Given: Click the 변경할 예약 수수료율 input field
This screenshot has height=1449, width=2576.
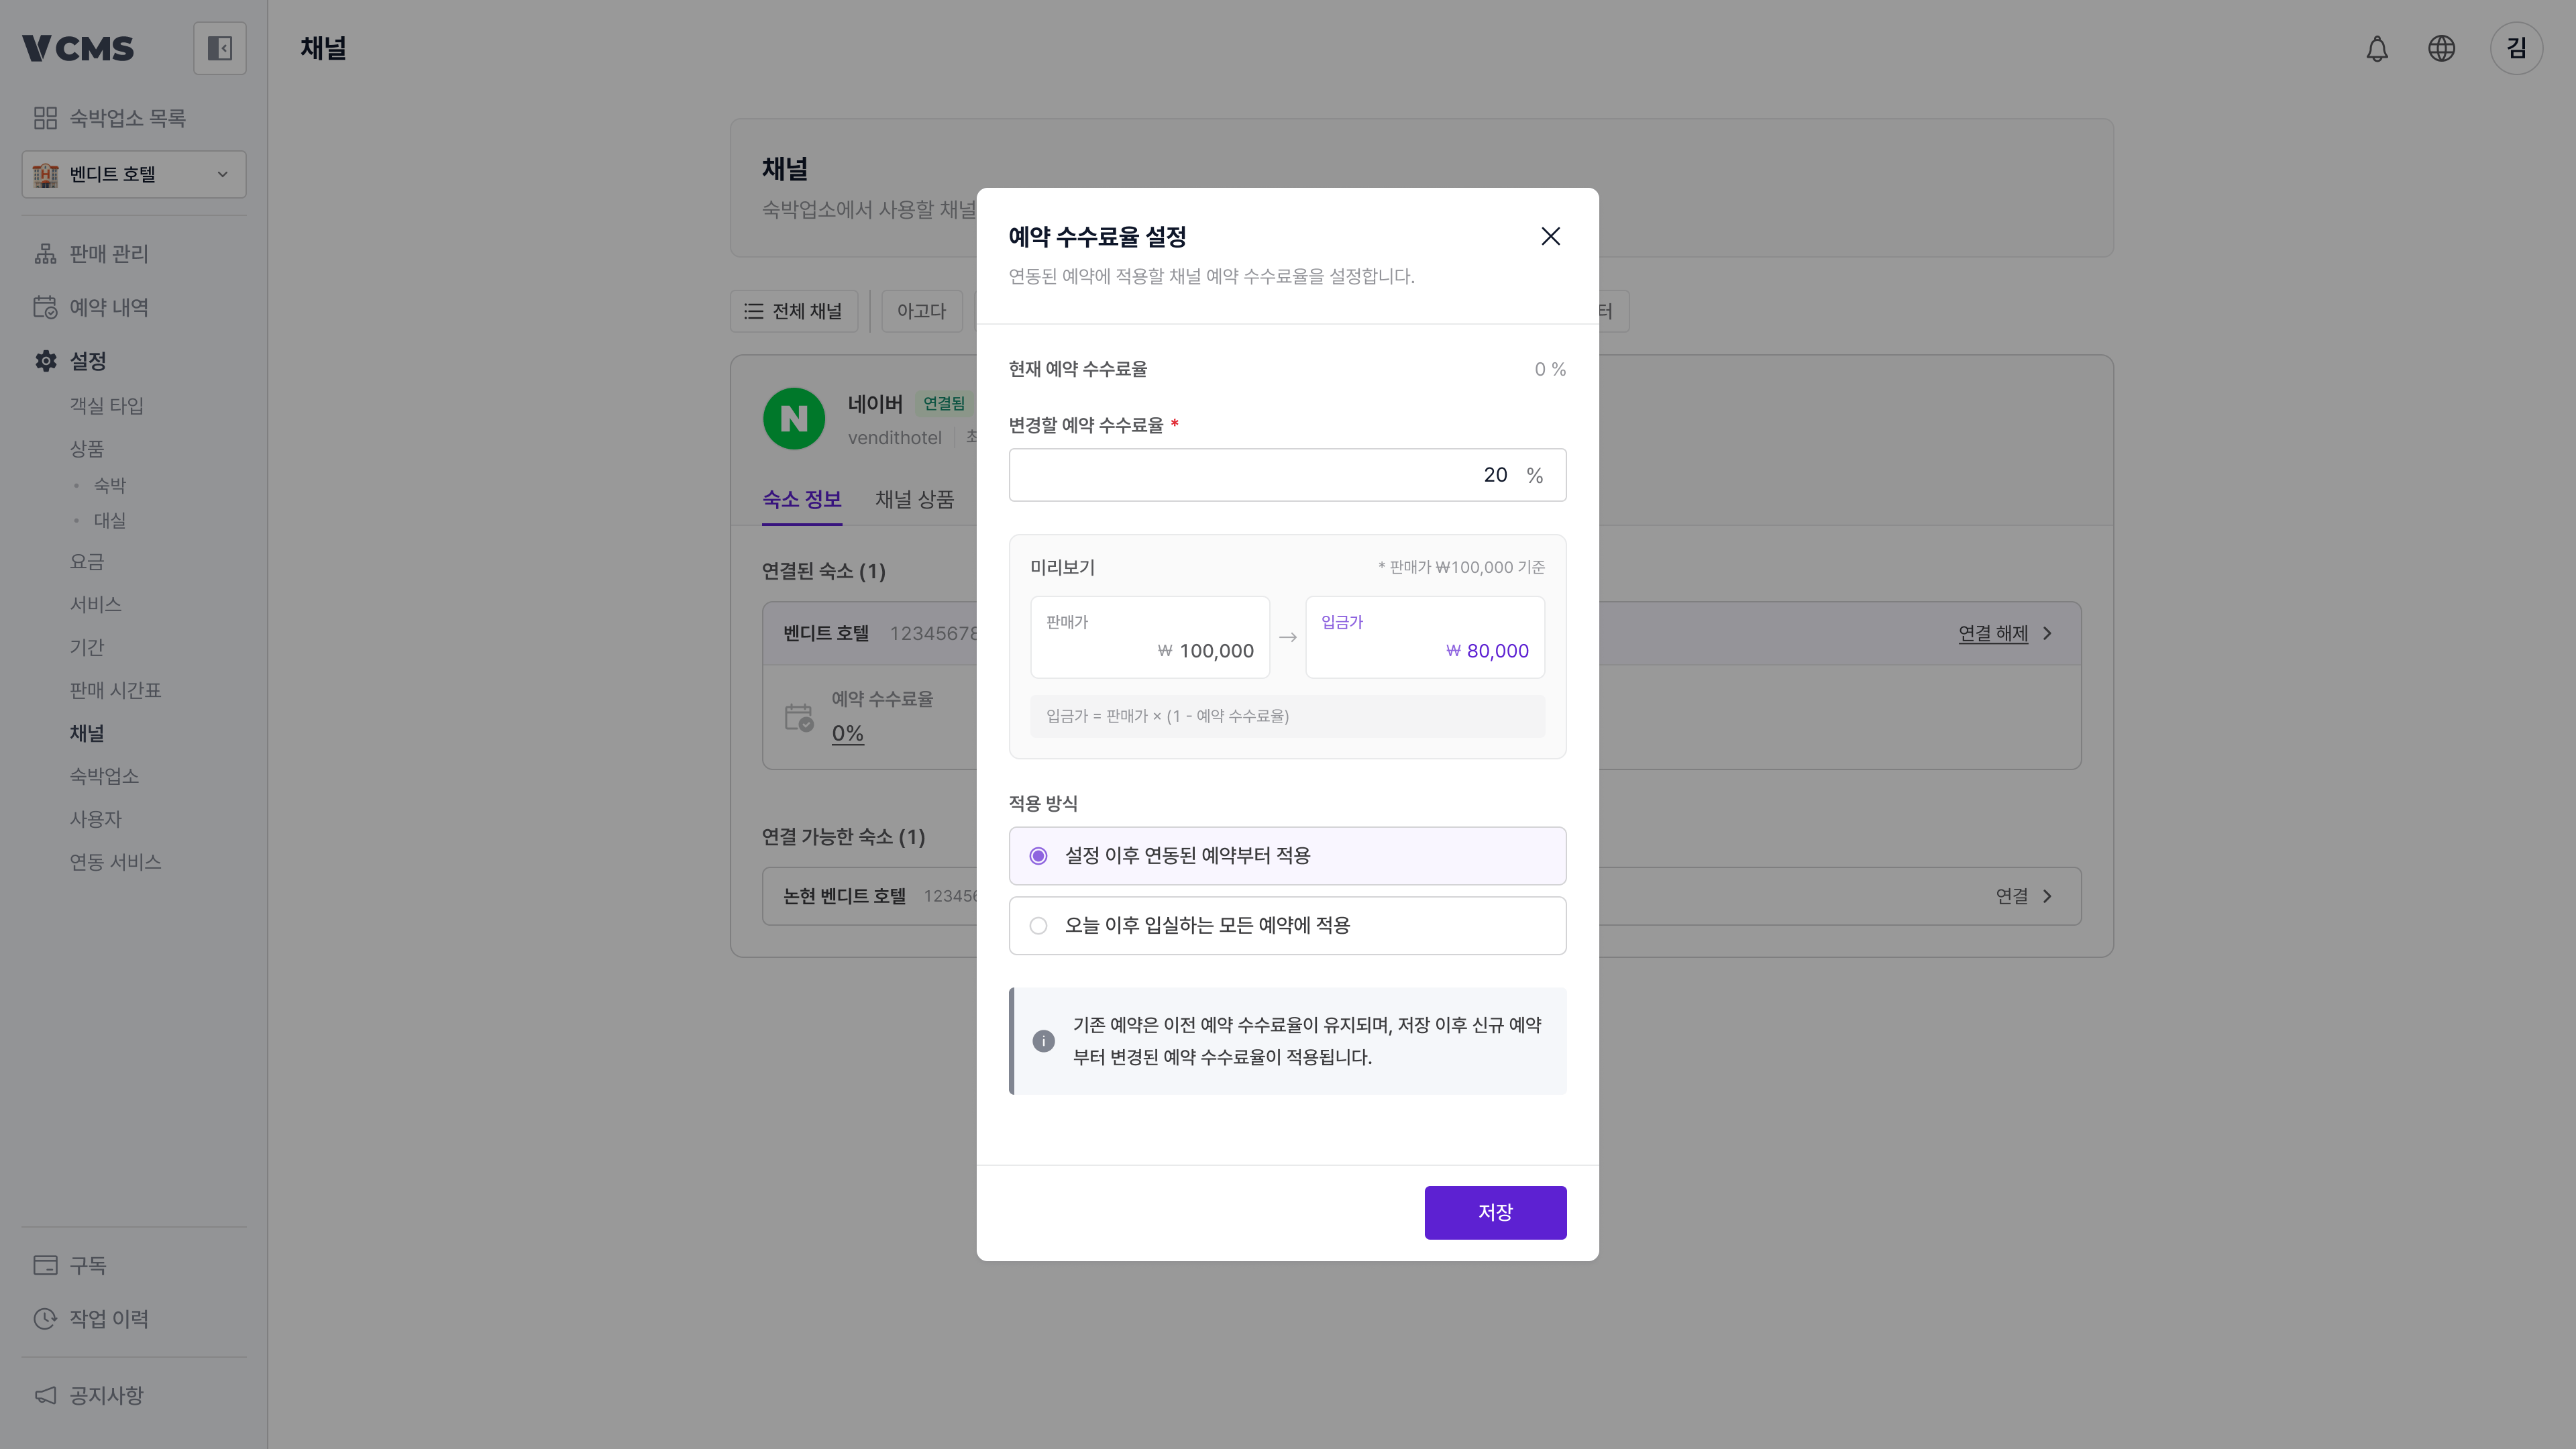Looking at the screenshot, I should pyautogui.click(x=1287, y=475).
